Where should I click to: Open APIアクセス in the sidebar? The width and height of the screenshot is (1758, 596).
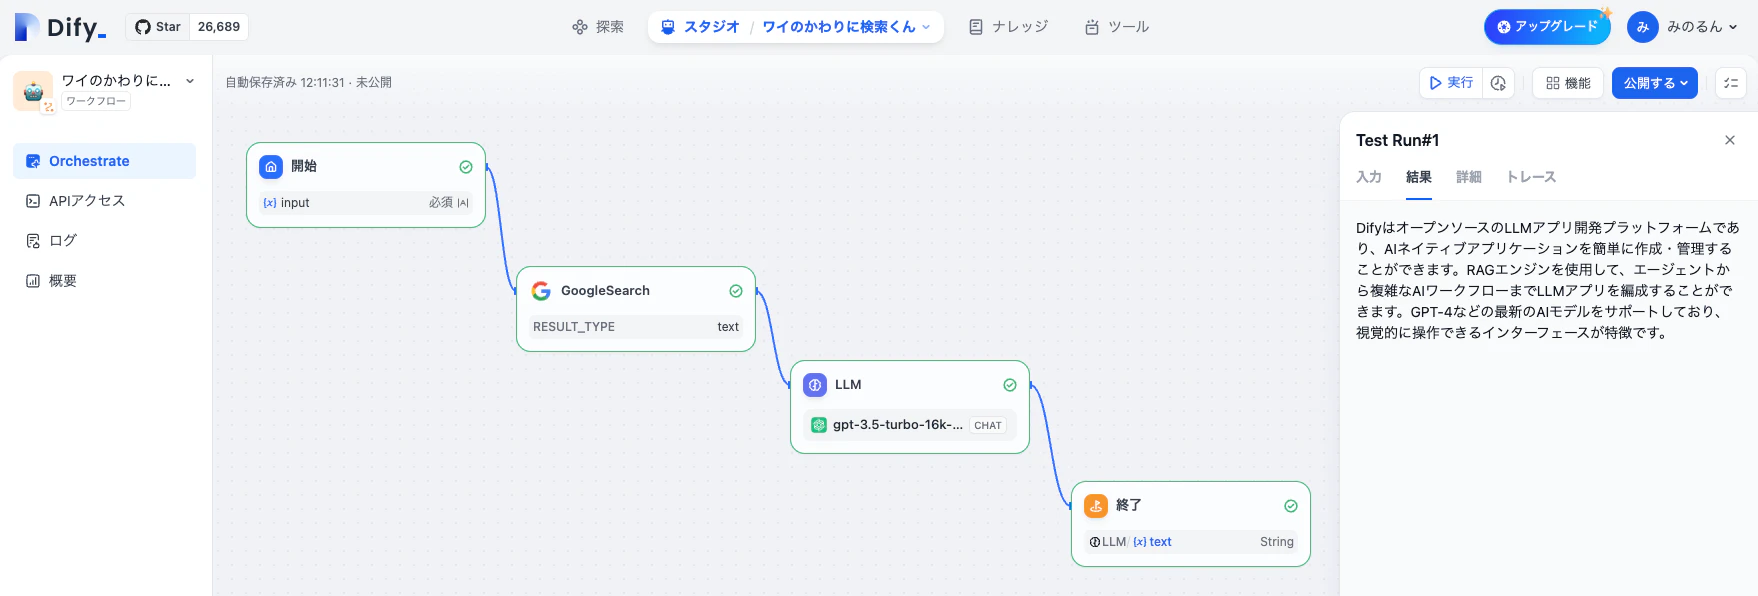pyautogui.click(x=104, y=201)
